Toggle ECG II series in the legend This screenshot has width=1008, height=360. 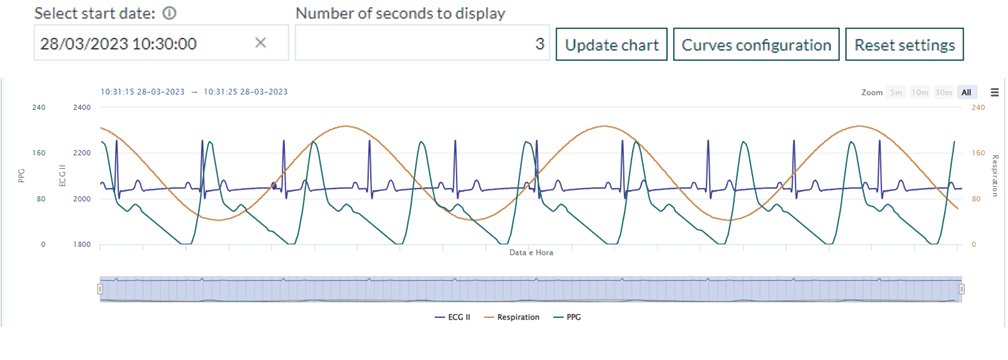pos(453,318)
